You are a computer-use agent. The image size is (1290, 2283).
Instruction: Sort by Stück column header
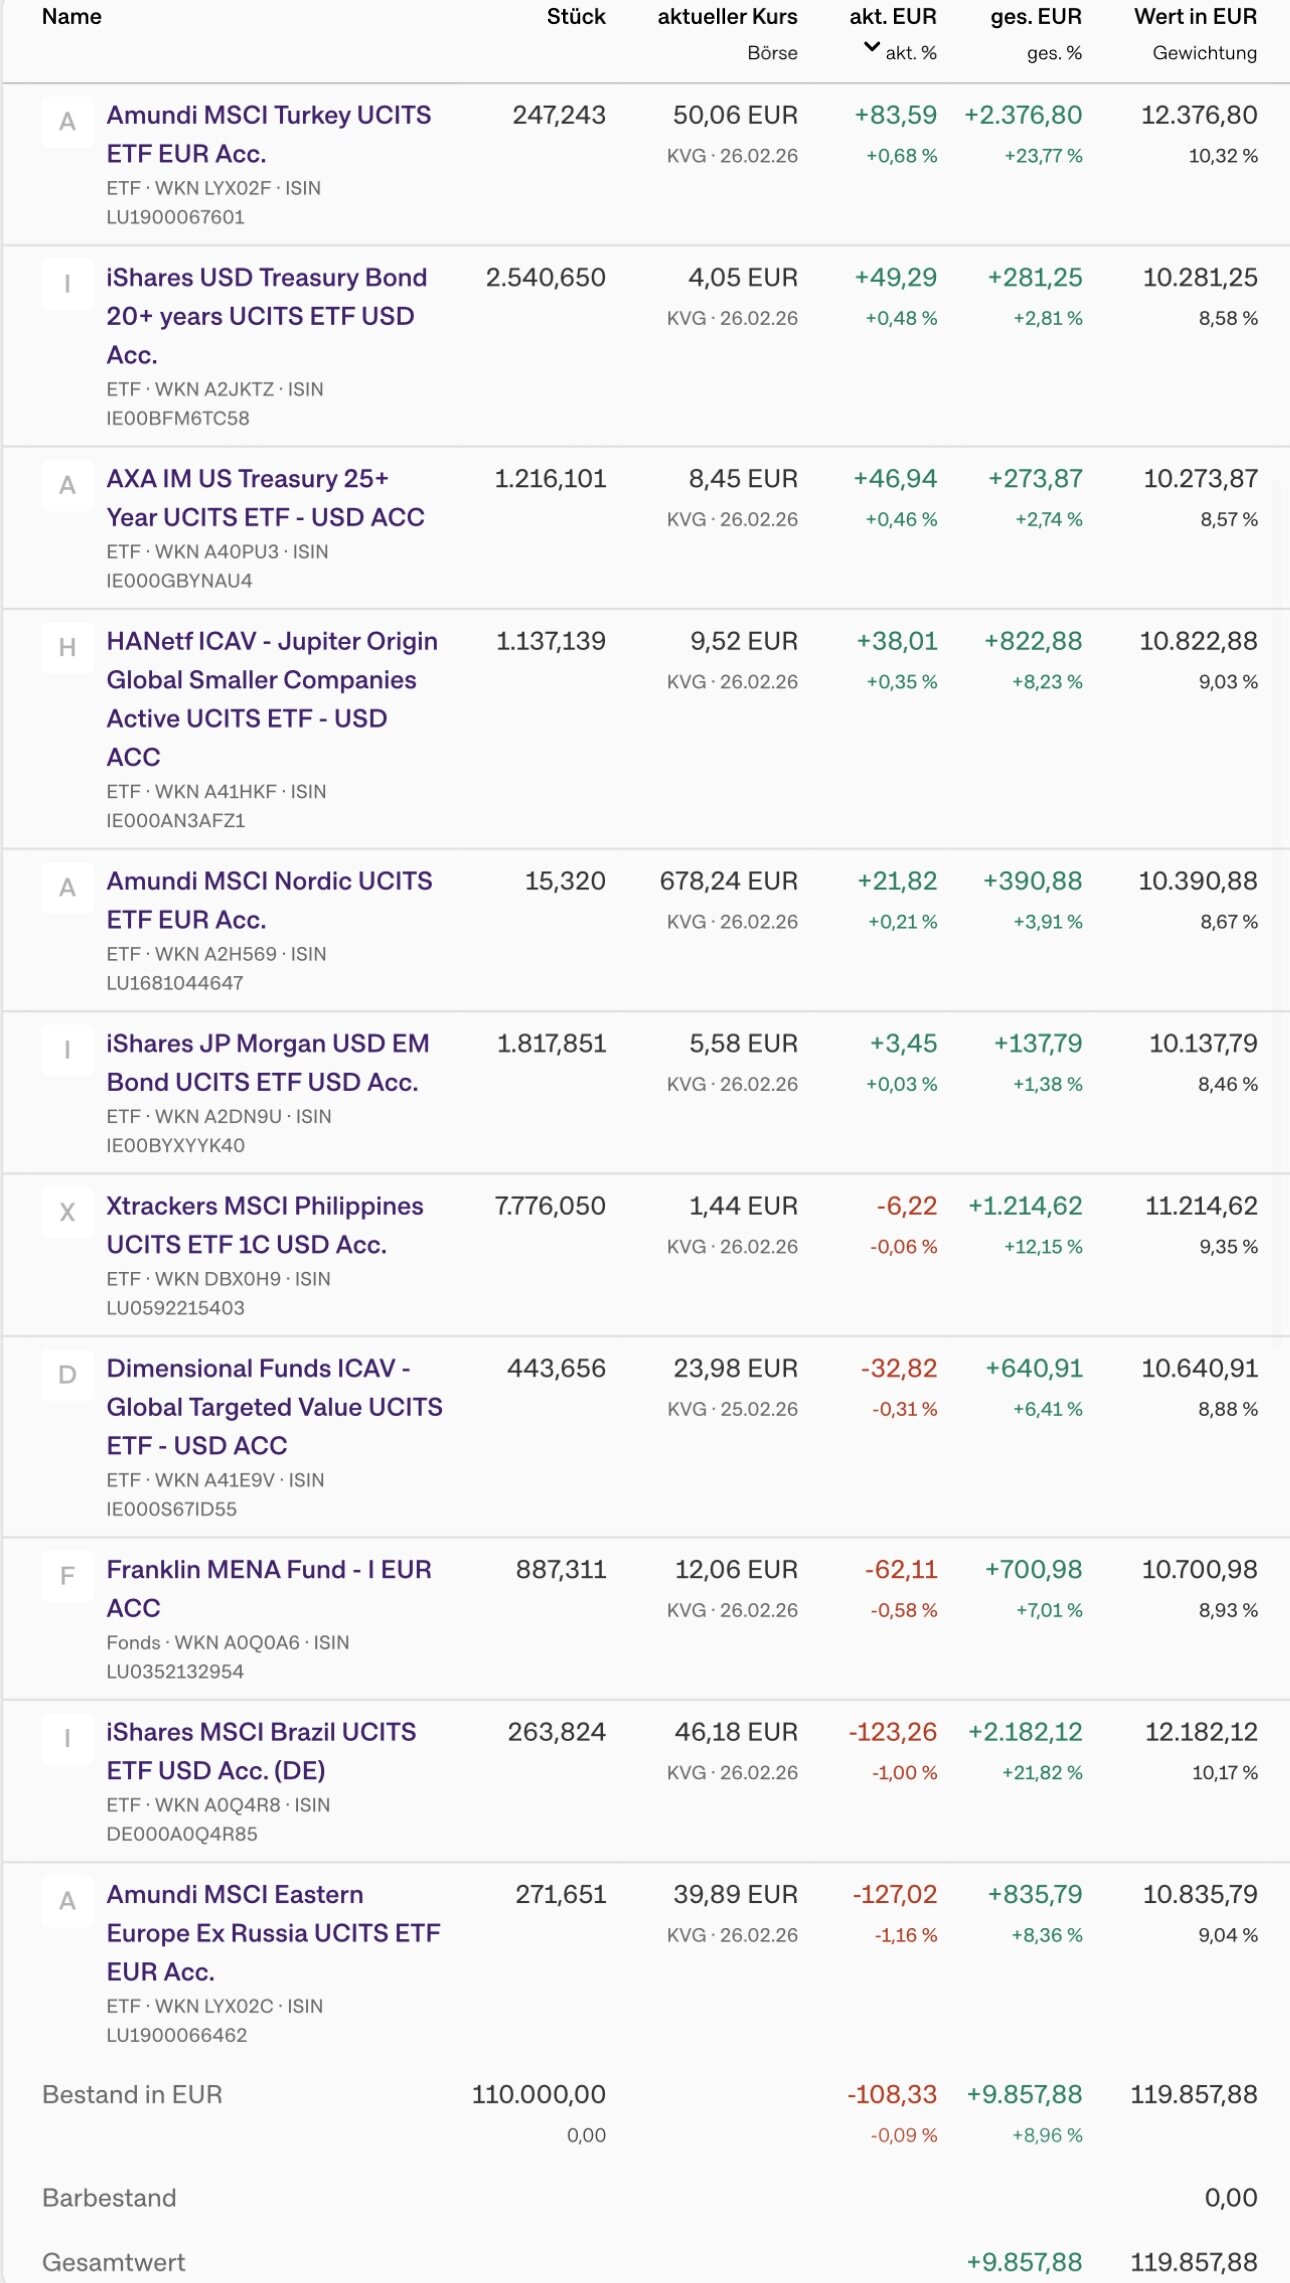tap(576, 17)
